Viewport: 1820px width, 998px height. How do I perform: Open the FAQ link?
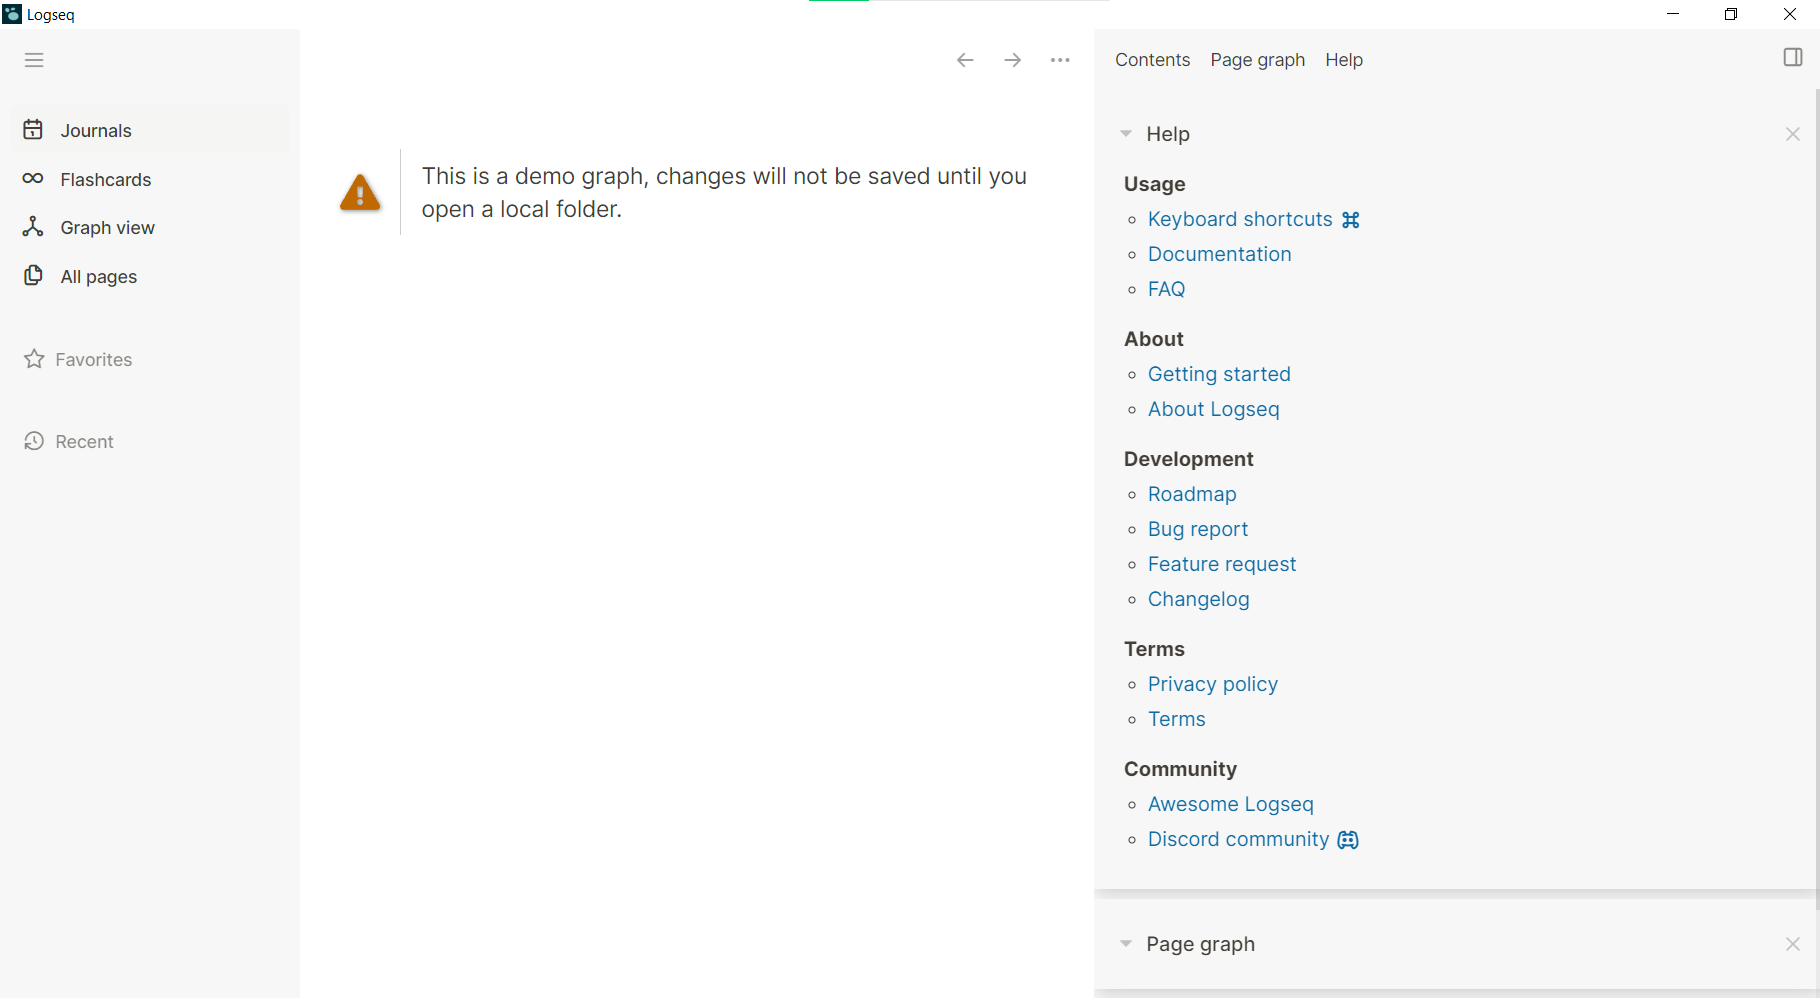[x=1166, y=289]
